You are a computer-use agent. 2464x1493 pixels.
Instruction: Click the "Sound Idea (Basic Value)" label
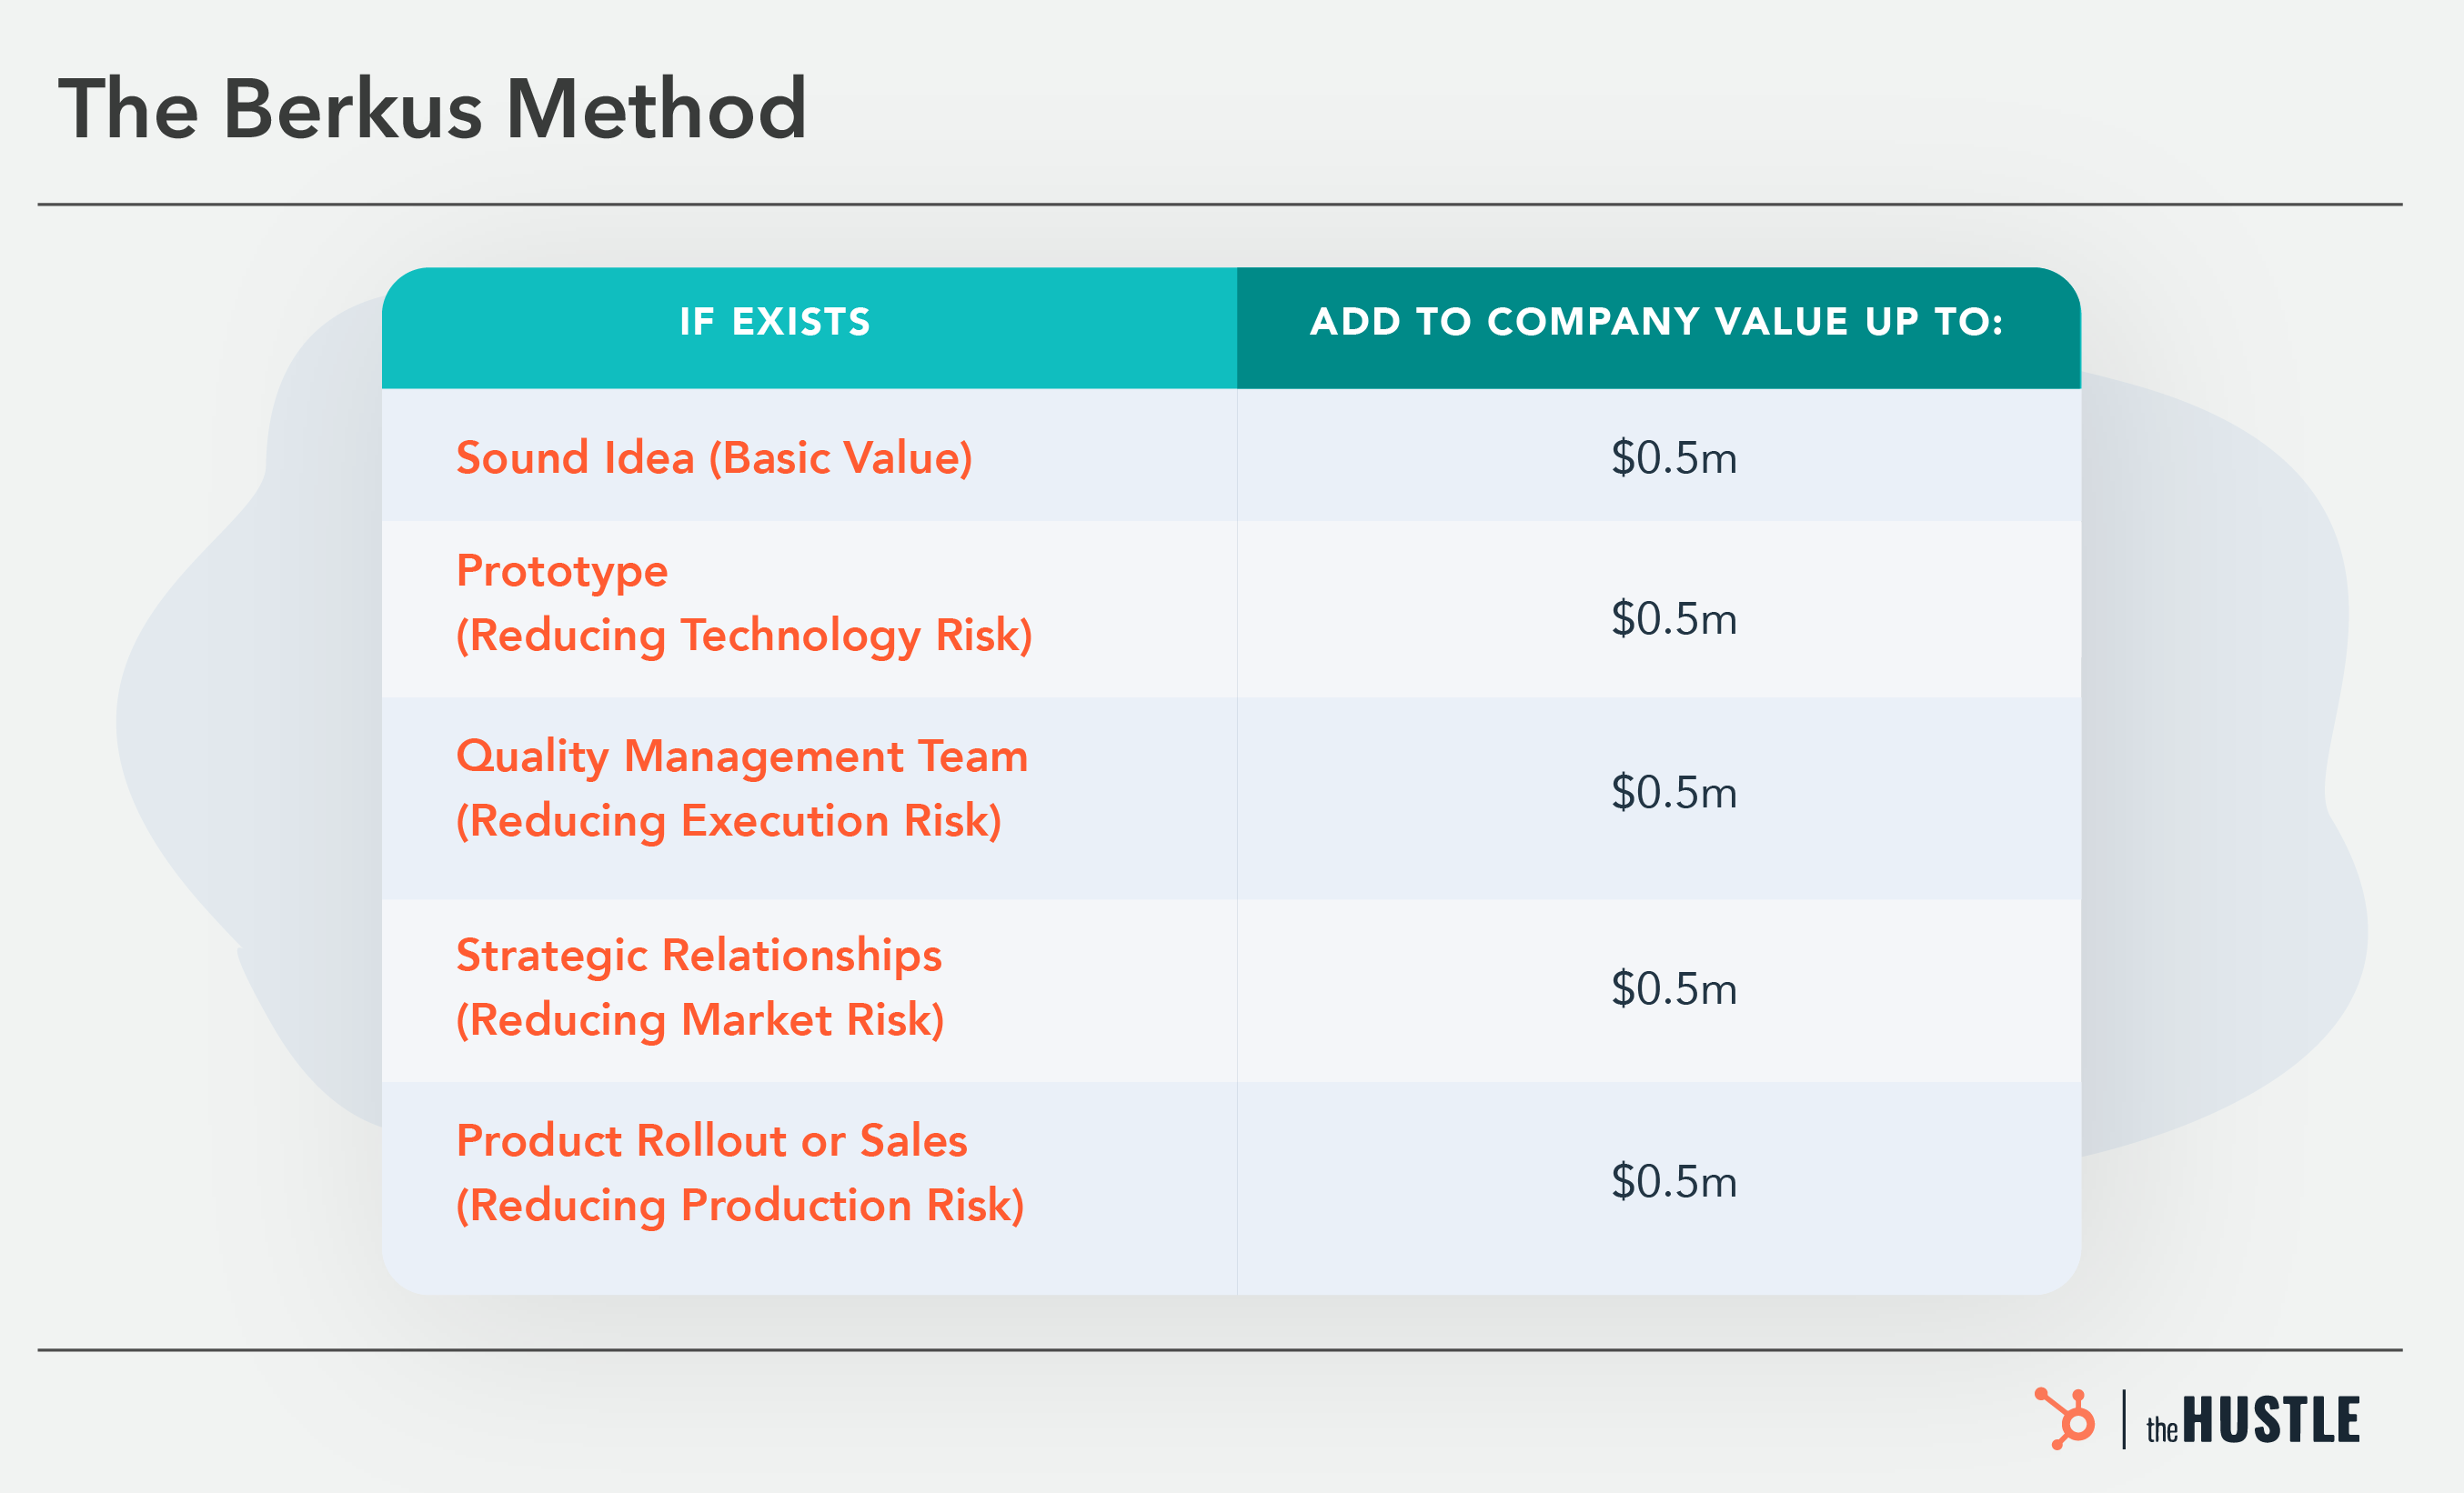pyautogui.click(x=714, y=458)
